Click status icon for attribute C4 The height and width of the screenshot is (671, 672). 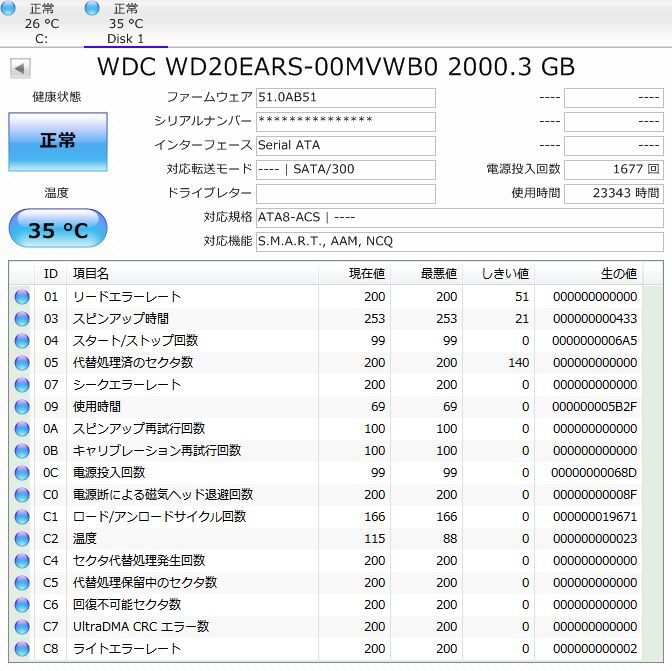(22, 561)
